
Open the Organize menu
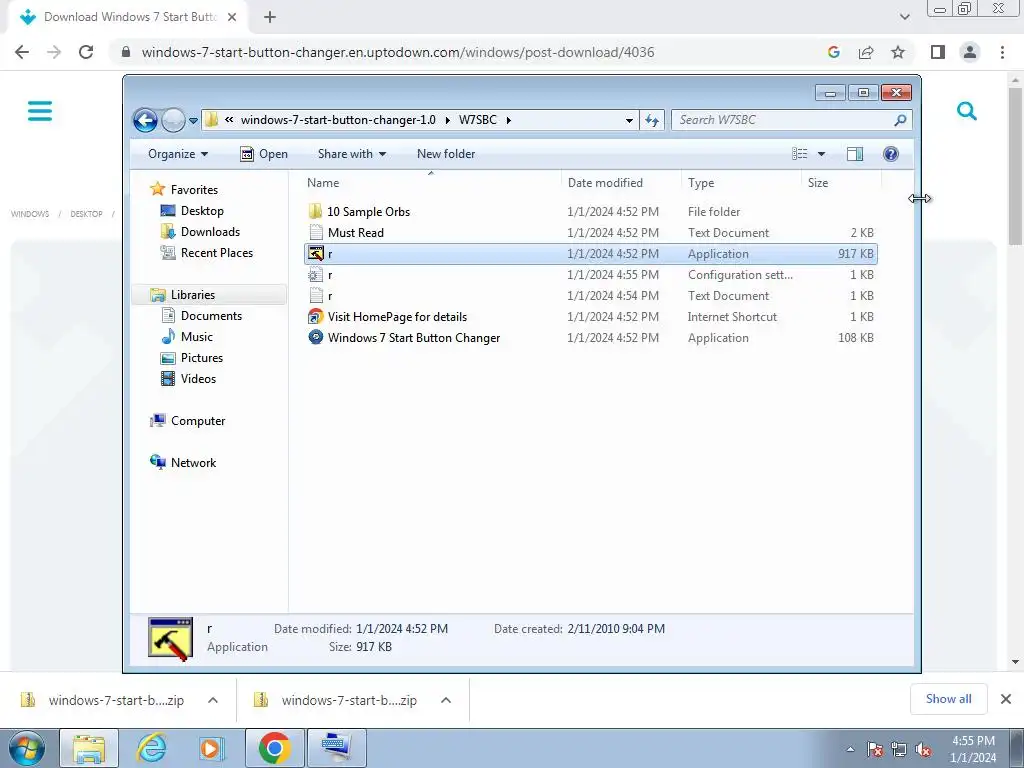pyautogui.click(x=178, y=154)
